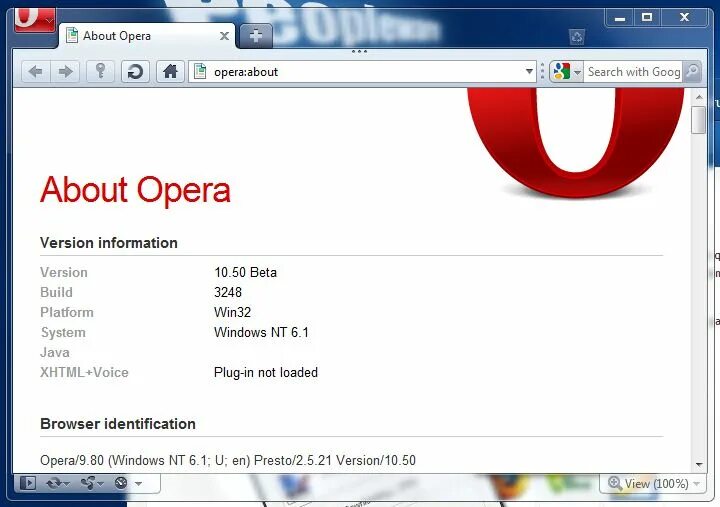Click the System label

(x=63, y=332)
